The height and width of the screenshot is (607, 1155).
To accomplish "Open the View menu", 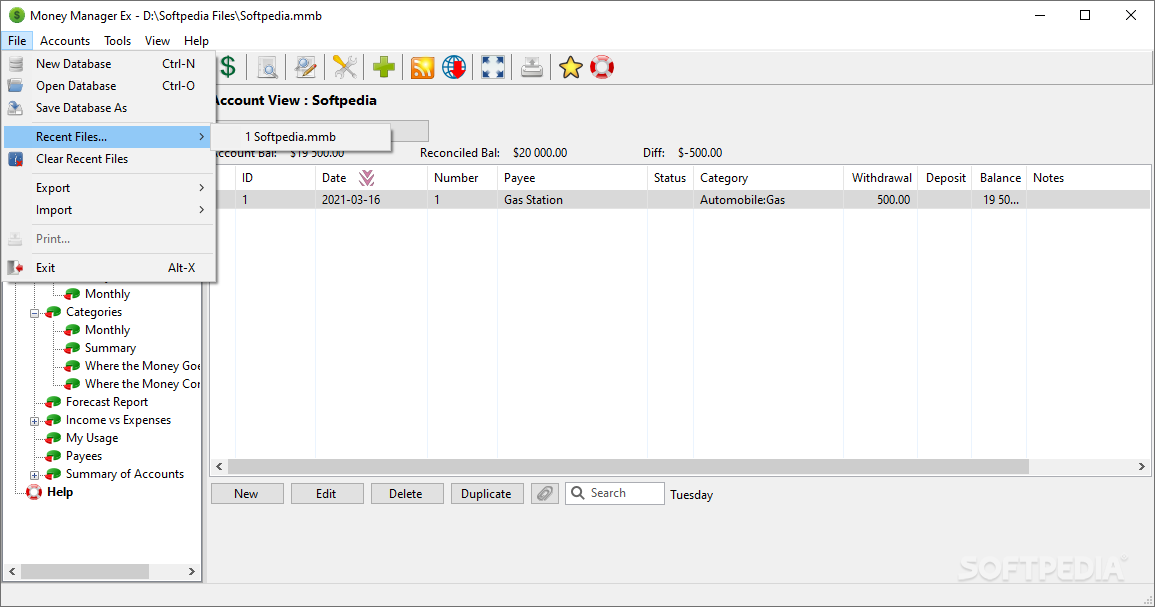I will [x=157, y=41].
